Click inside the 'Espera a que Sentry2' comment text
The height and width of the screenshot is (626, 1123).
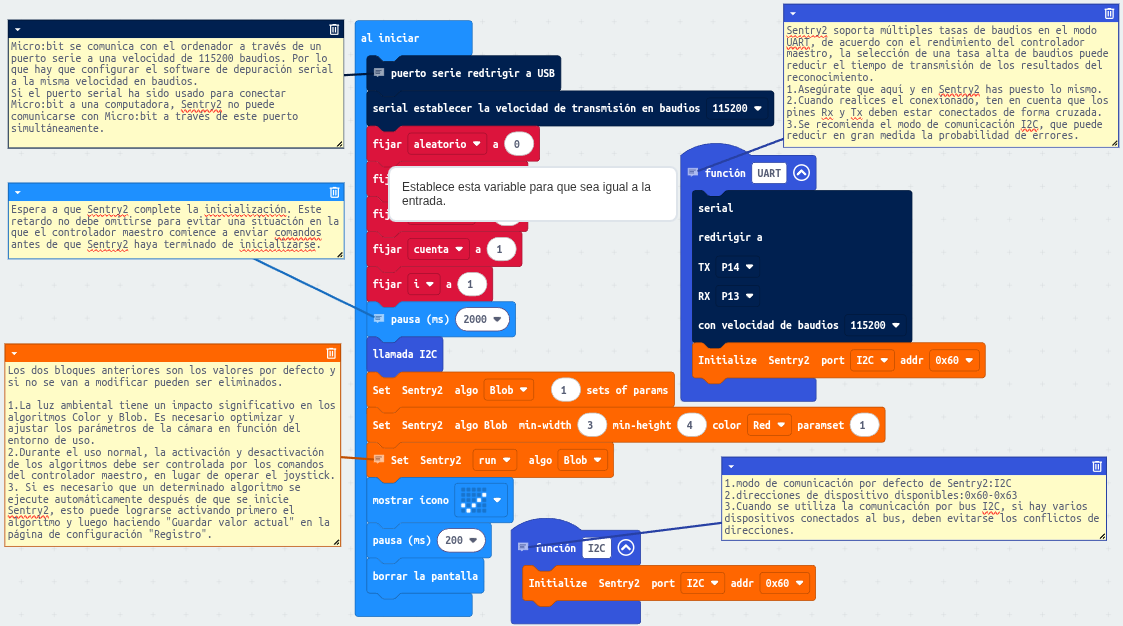[x=175, y=227]
